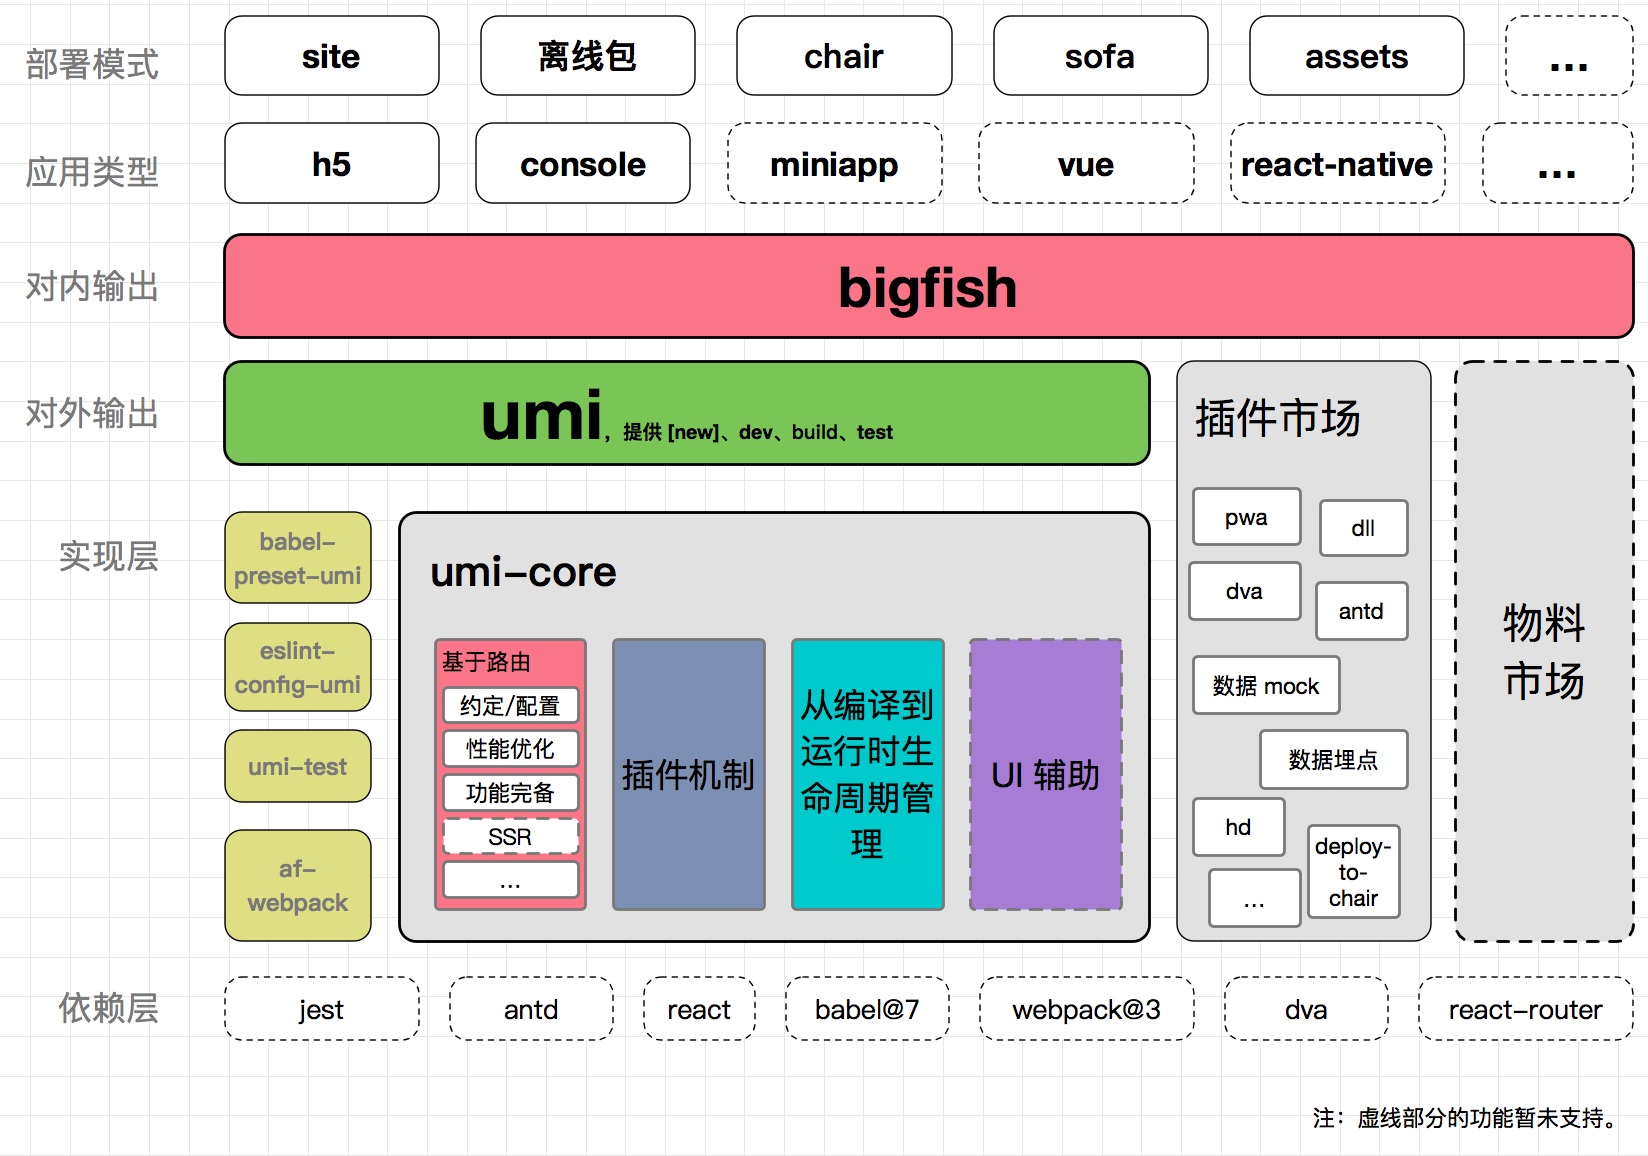1648x1156 pixels.
Task: Click the dashed "vue" box
Action: [x=1086, y=163]
